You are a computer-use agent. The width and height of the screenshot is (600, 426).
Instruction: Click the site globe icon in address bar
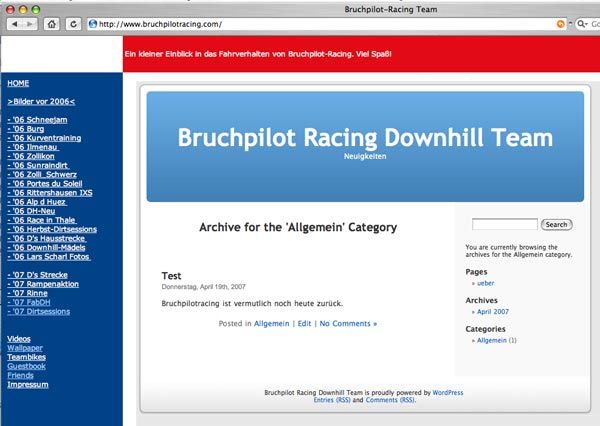coord(93,24)
